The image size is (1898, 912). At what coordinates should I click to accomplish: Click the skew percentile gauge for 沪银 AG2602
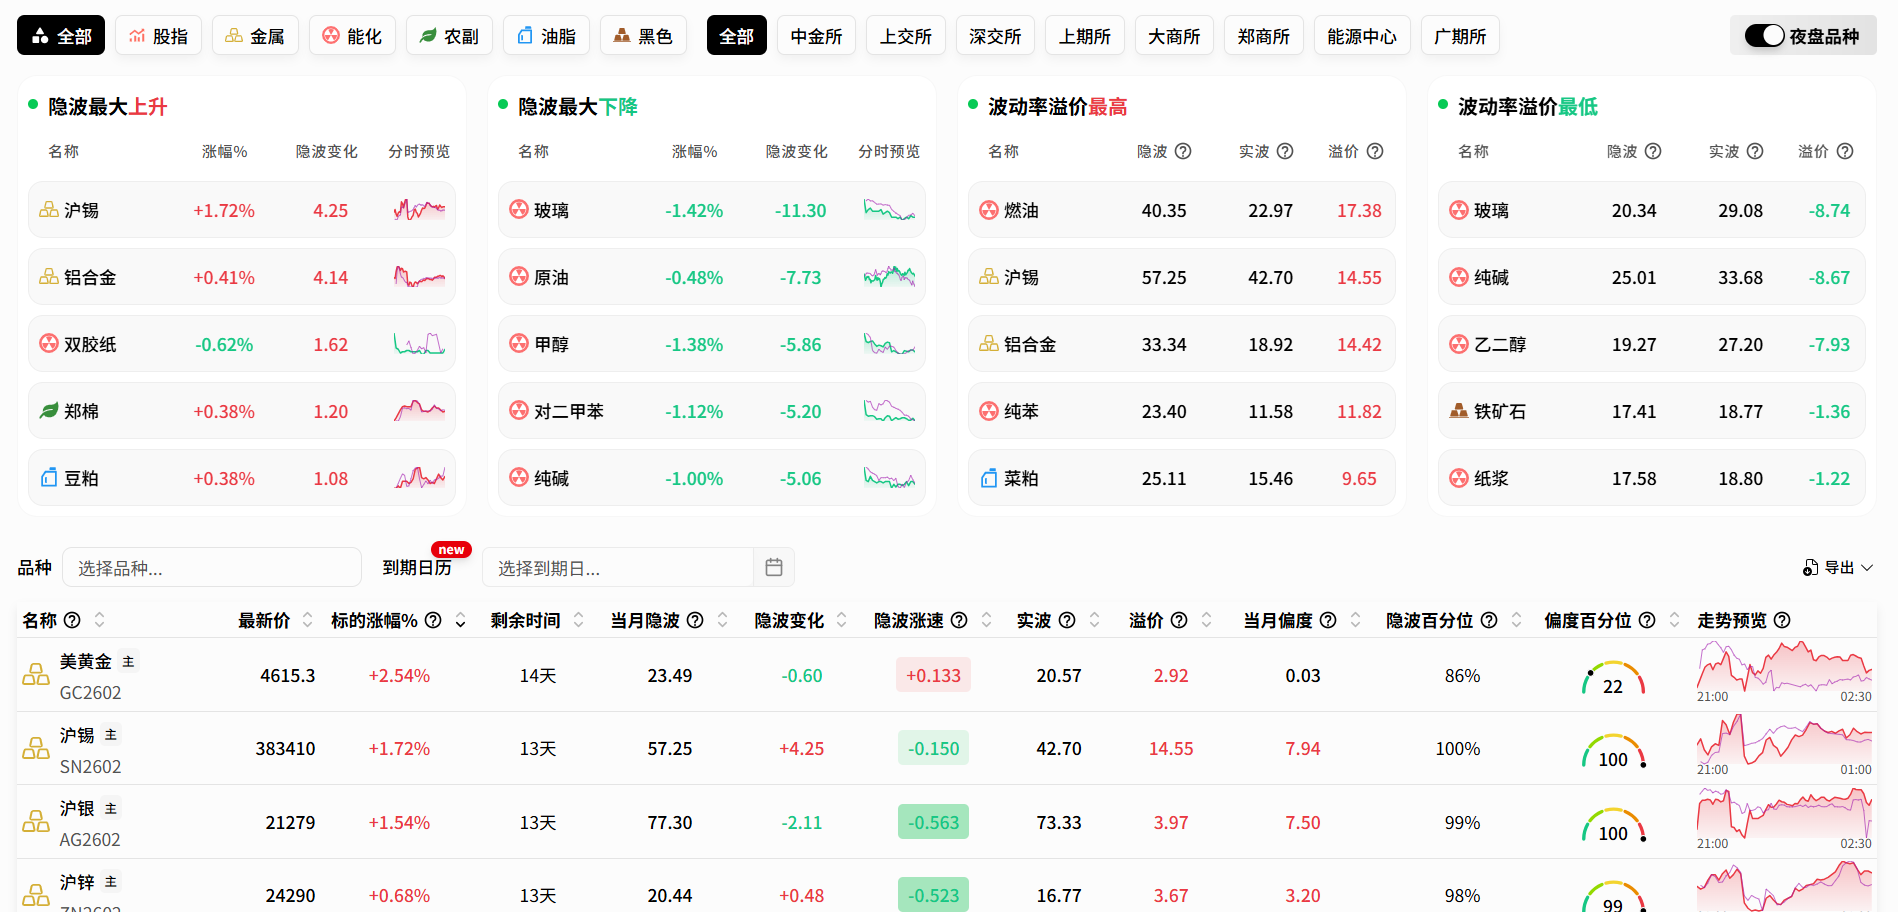(x=1614, y=826)
